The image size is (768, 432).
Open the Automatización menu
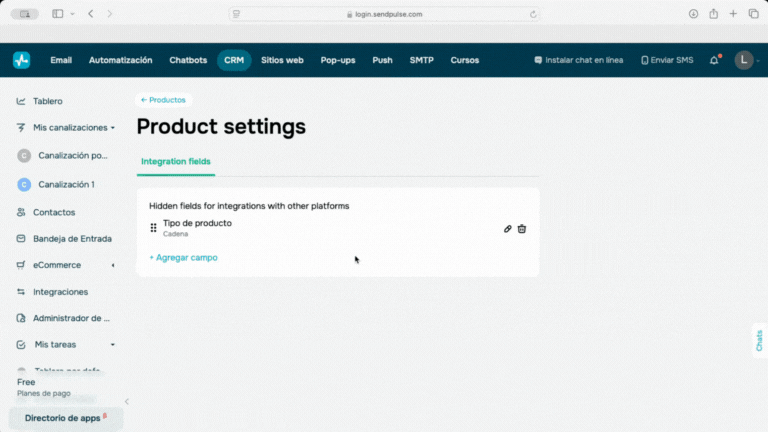[120, 60]
